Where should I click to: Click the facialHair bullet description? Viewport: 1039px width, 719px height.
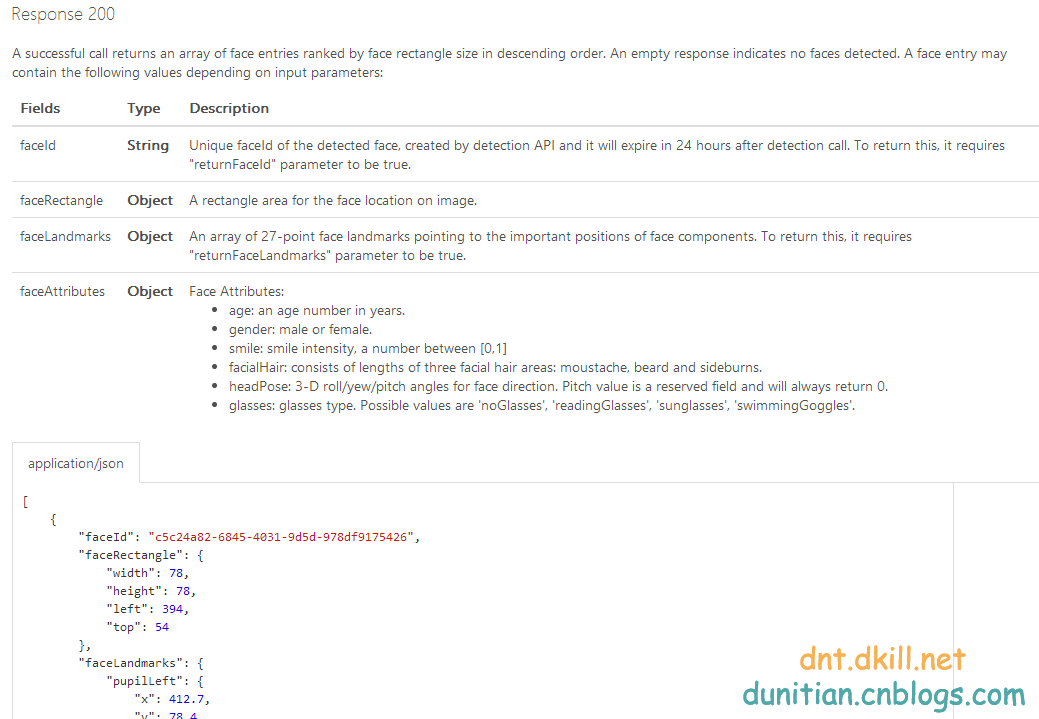pyautogui.click(x=496, y=367)
